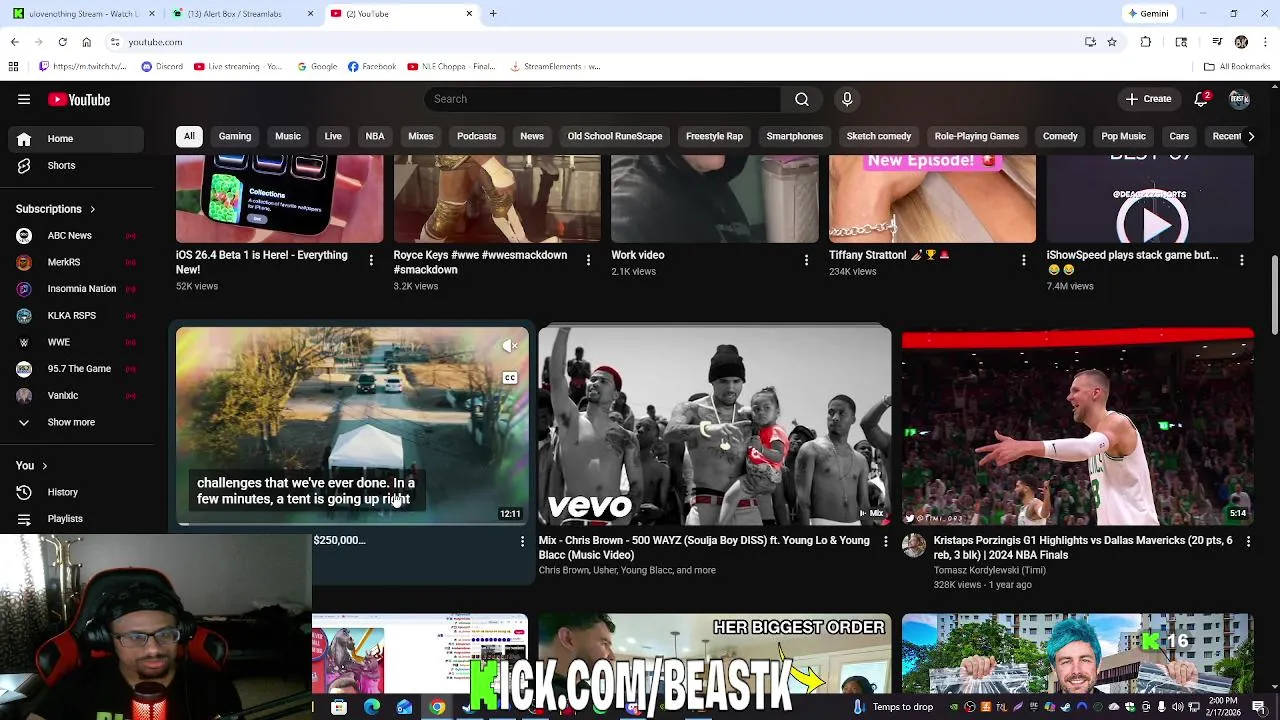
Task: Open the Discord bookmark
Action: tap(162, 67)
